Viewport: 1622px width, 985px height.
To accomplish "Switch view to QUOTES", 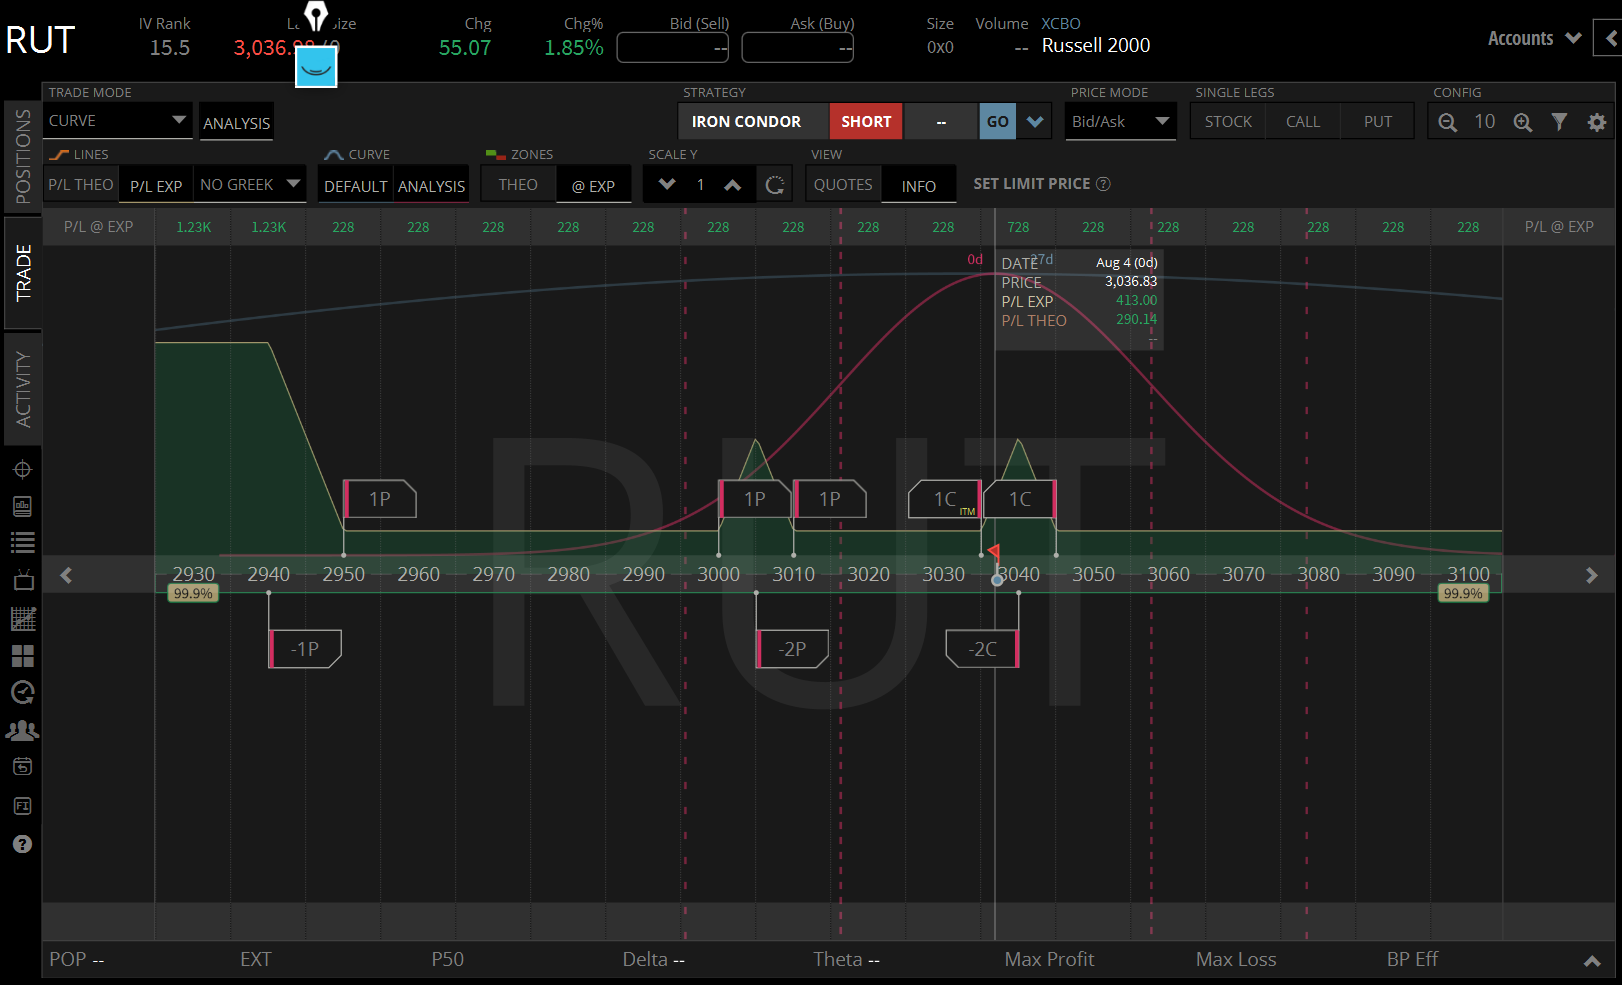I will (843, 185).
